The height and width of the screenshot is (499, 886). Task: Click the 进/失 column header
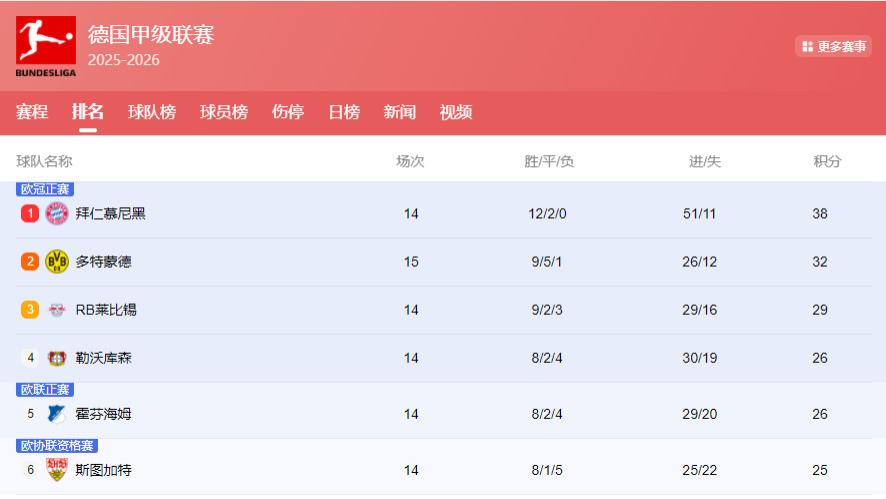tap(705, 162)
